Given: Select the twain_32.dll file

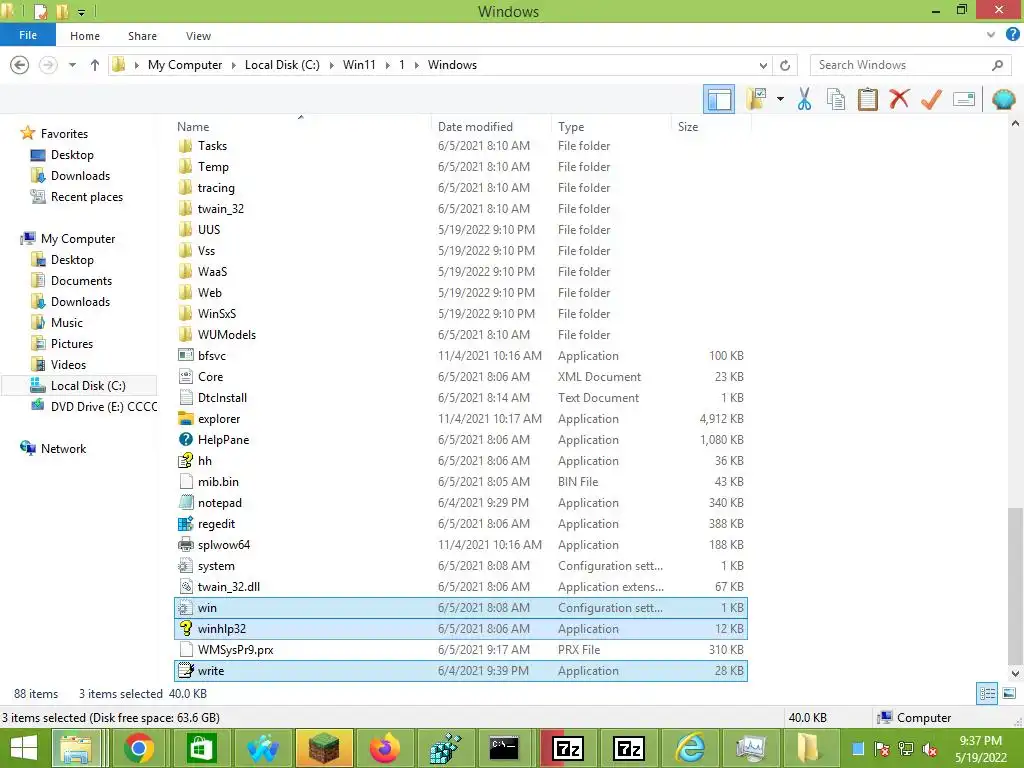Looking at the screenshot, I should [x=229, y=586].
